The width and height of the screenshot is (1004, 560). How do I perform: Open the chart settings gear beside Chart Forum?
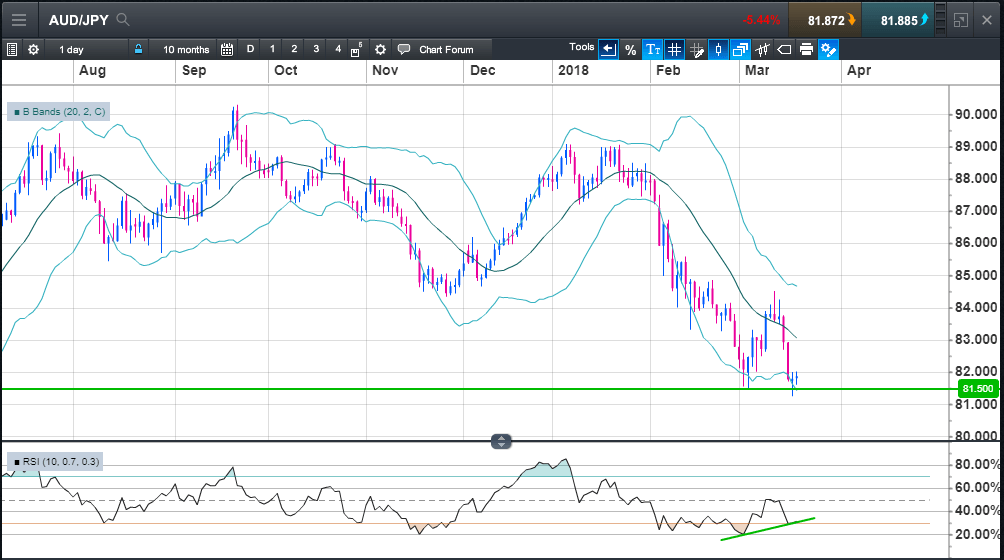[x=380, y=49]
